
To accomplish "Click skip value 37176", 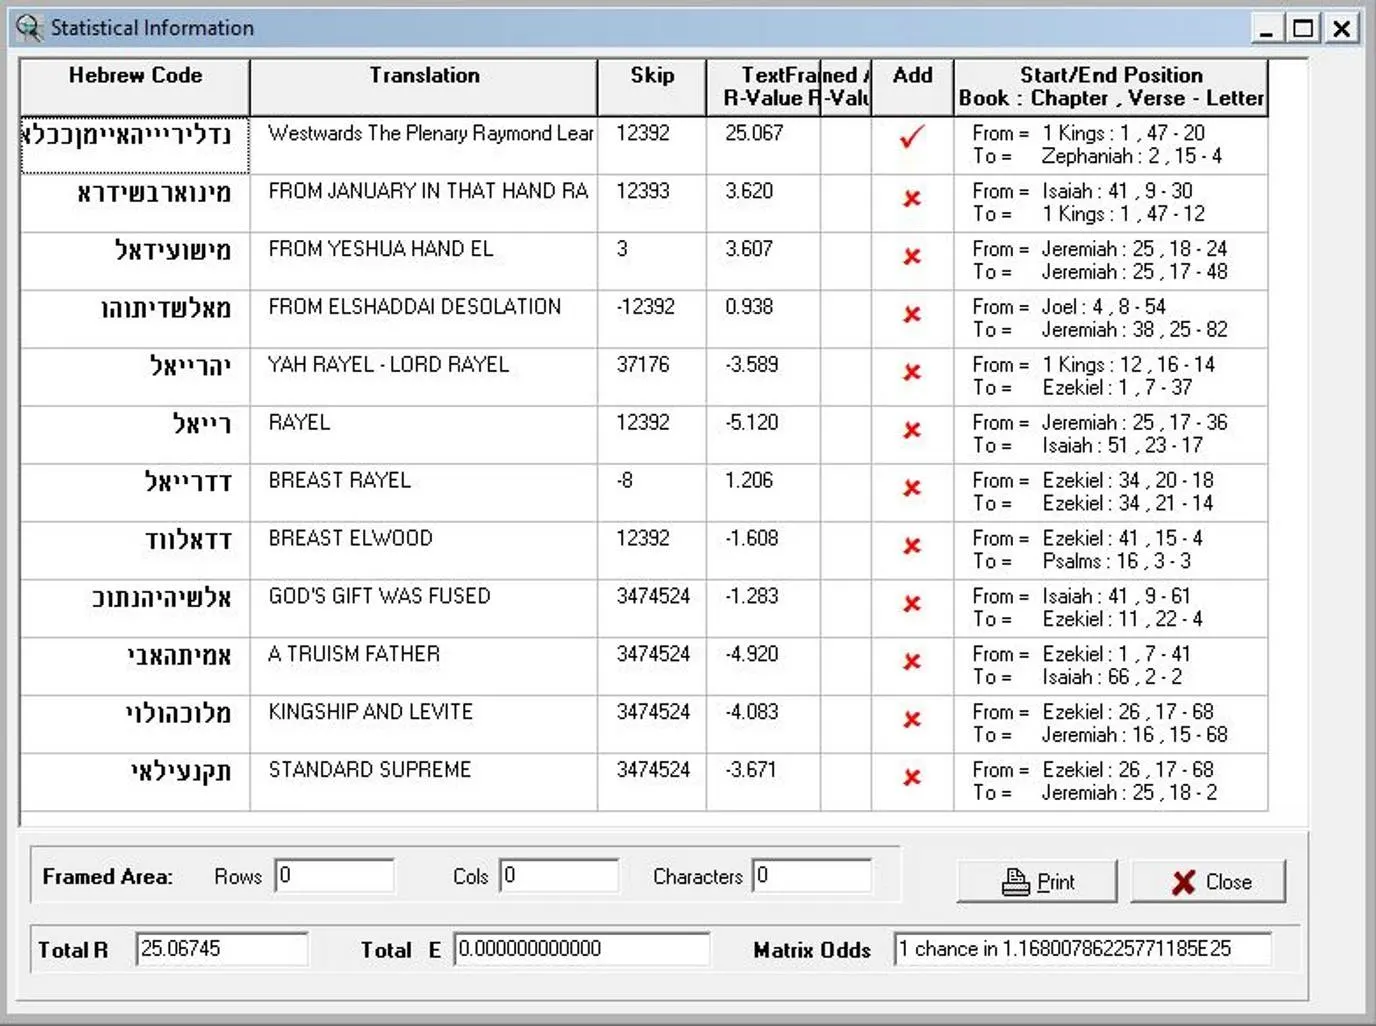I will click(x=643, y=365).
